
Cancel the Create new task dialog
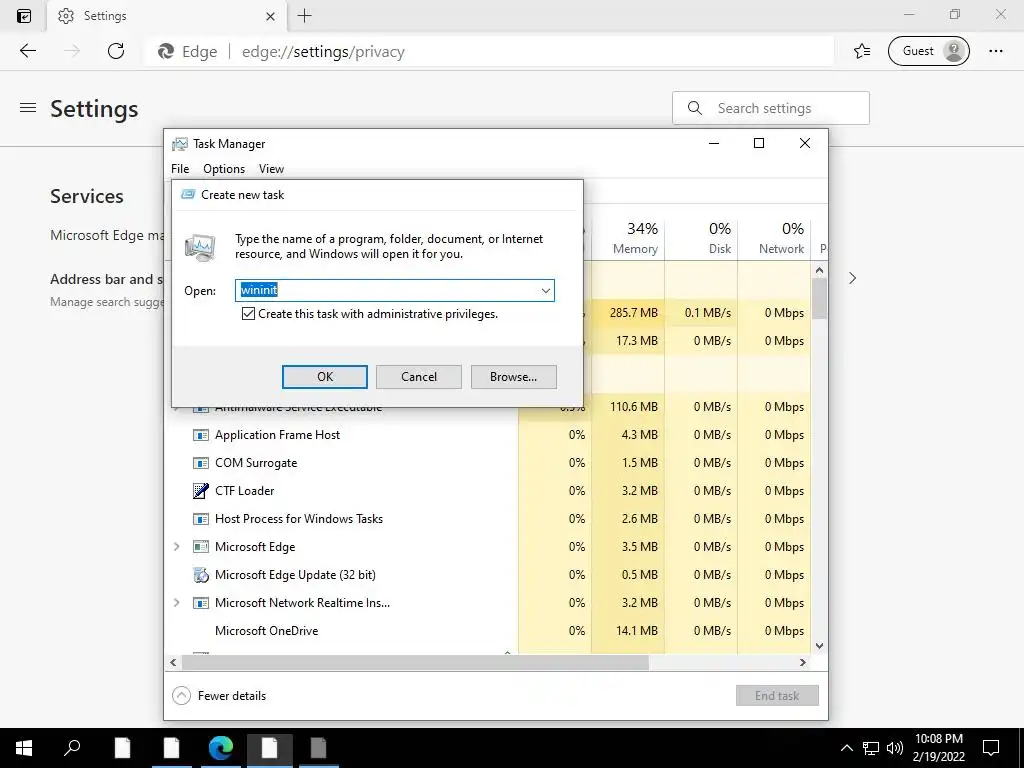(x=419, y=377)
